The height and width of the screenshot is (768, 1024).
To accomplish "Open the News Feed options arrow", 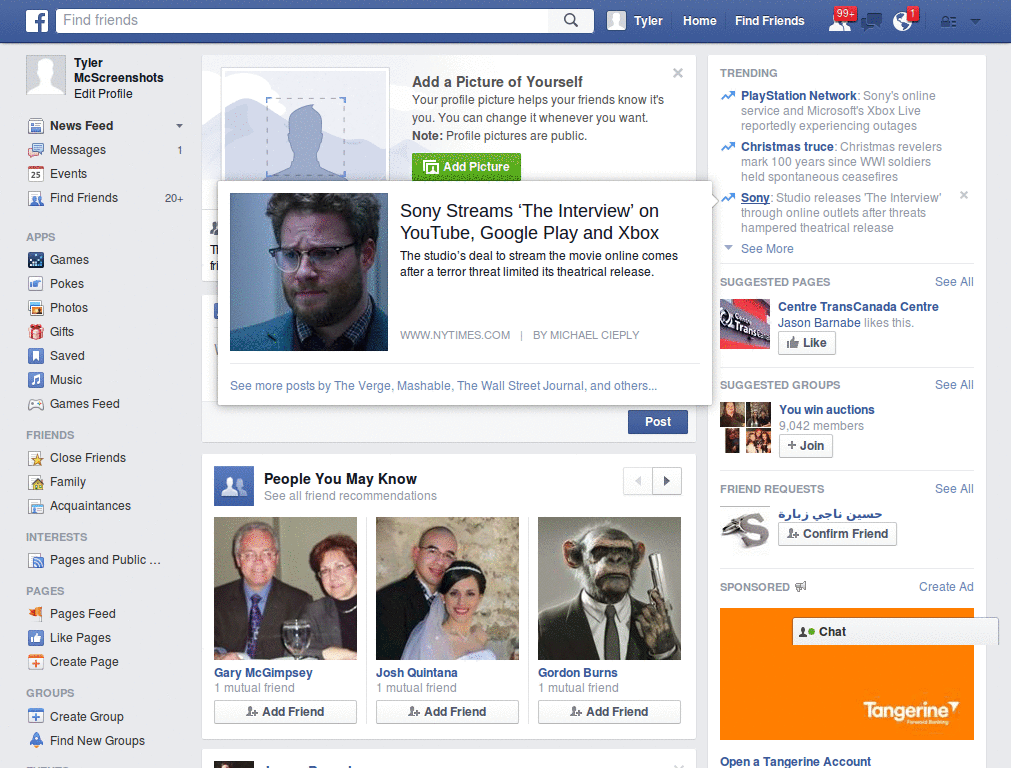I will [179, 125].
